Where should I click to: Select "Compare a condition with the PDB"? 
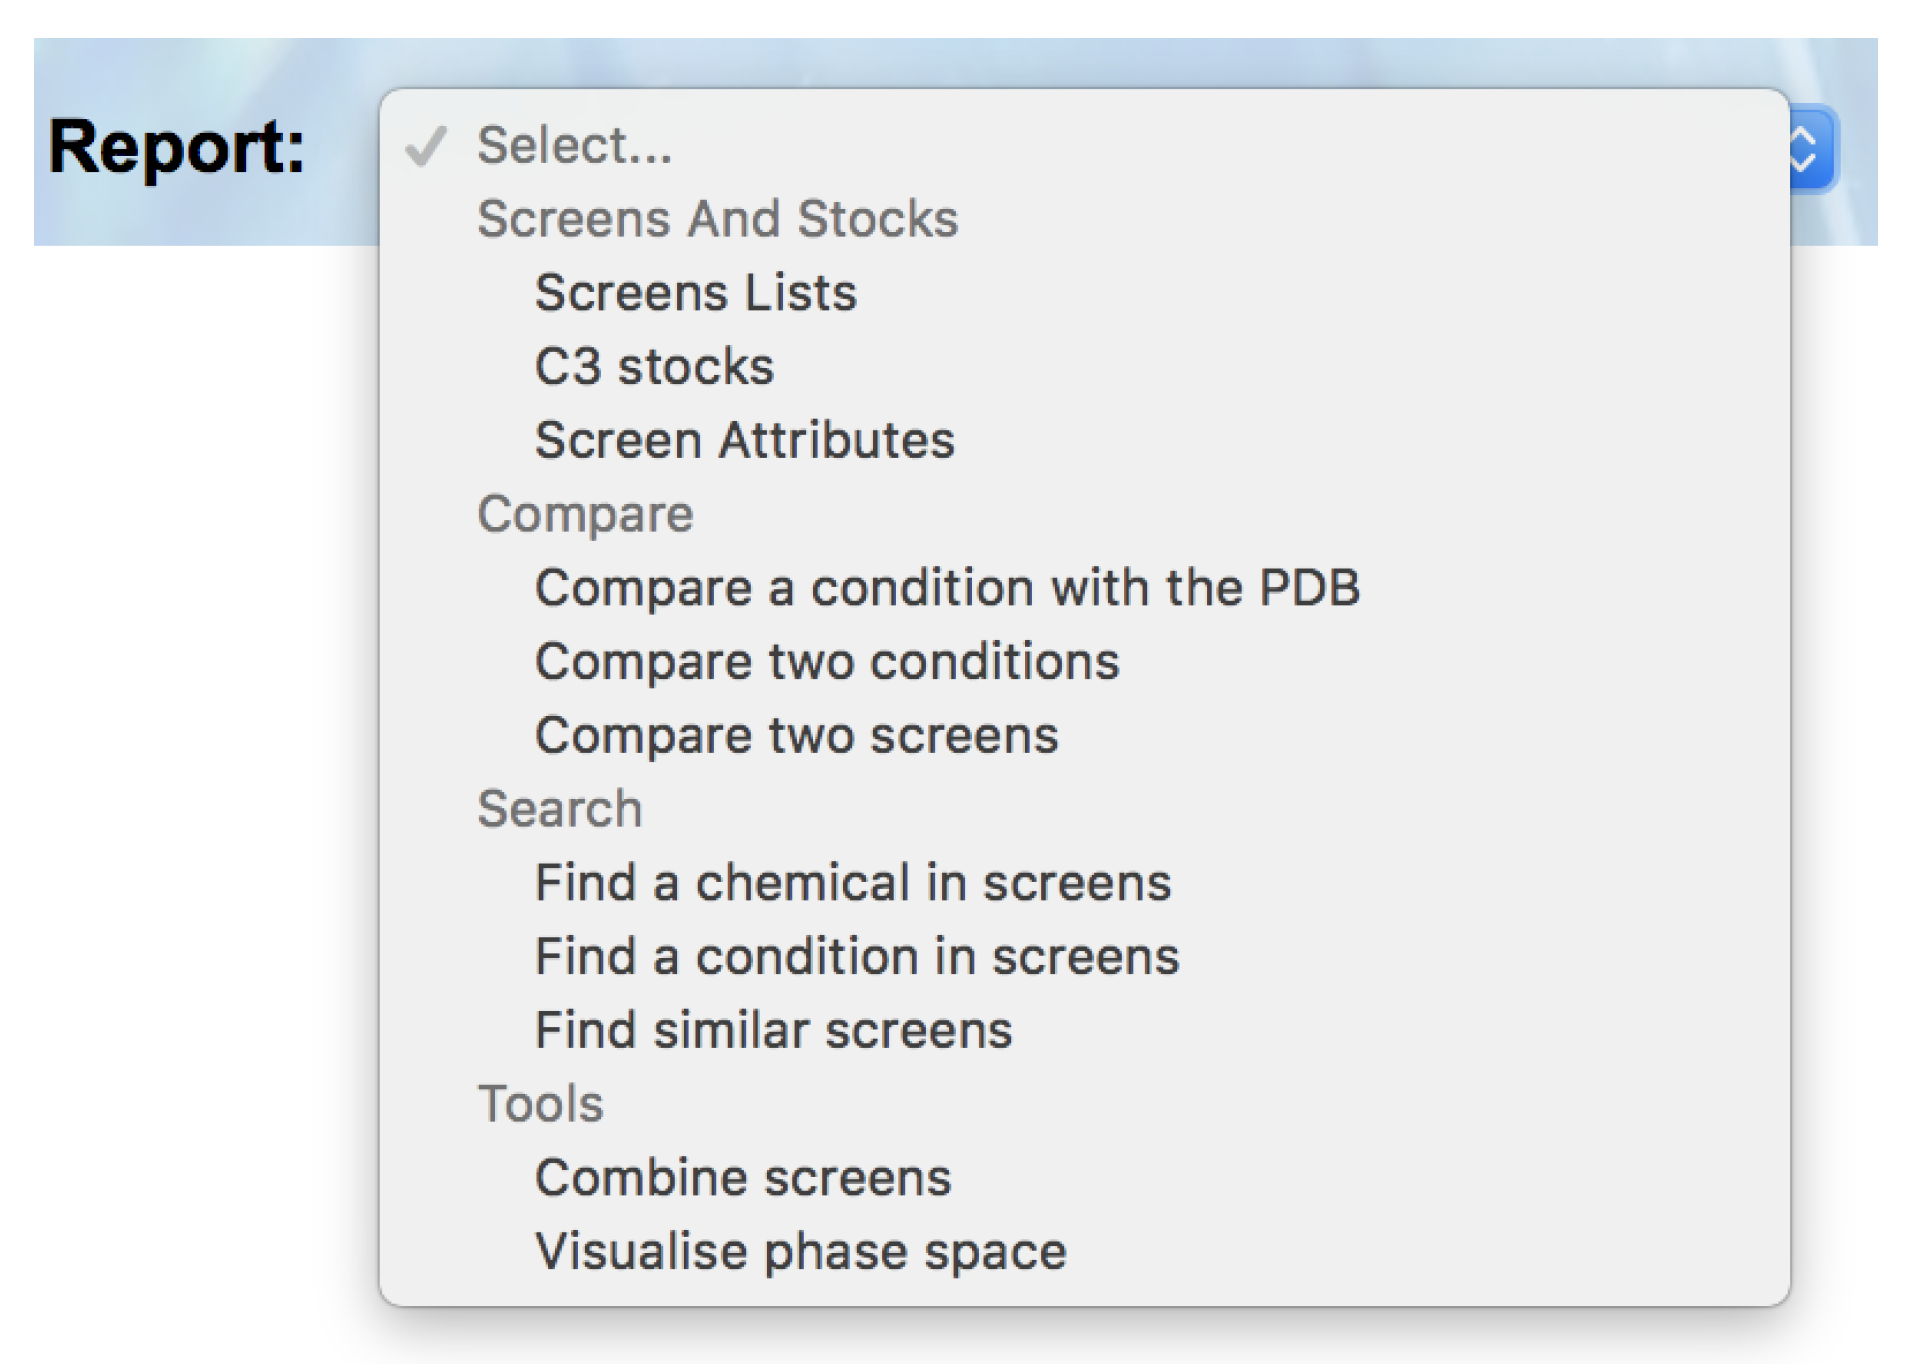[x=946, y=588]
